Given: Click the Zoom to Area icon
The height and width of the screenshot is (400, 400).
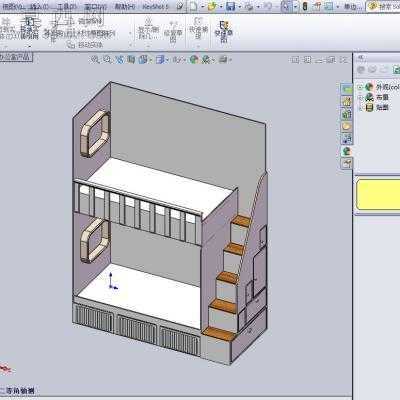Looking at the screenshot, I should (107, 60).
